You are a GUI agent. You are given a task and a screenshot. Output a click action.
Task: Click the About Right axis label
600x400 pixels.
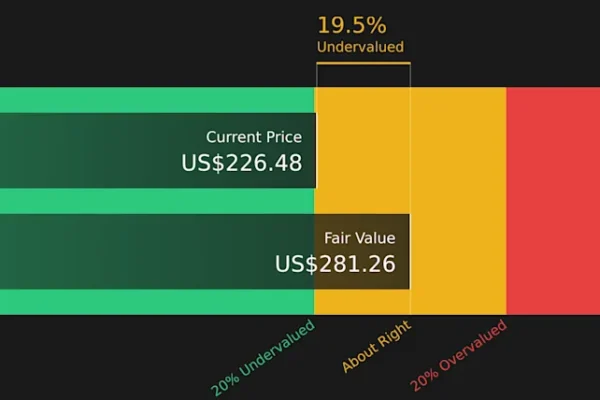[377, 346]
